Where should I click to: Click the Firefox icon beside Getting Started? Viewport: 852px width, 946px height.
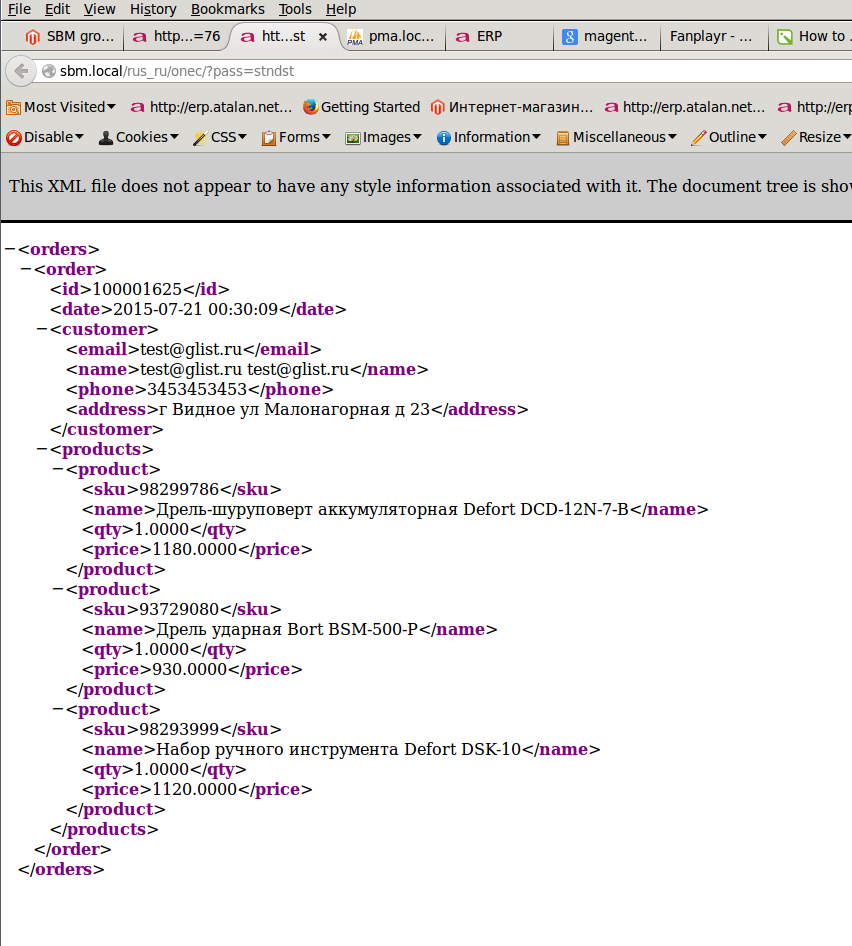click(311, 107)
